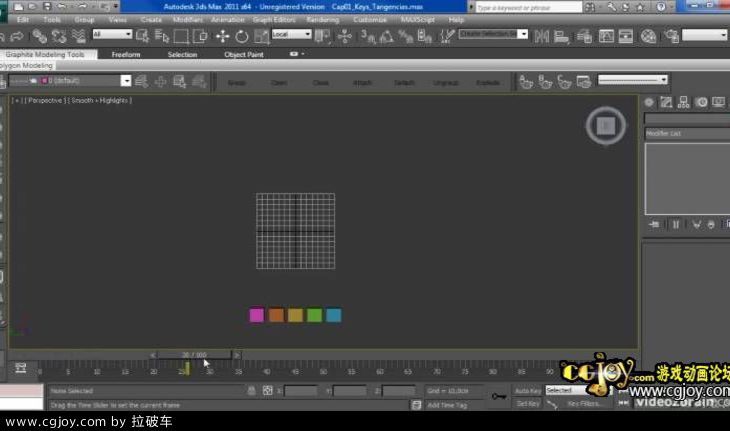The width and height of the screenshot is (730, 431).
Task: Select the green square object
Action: click(314, 315)
